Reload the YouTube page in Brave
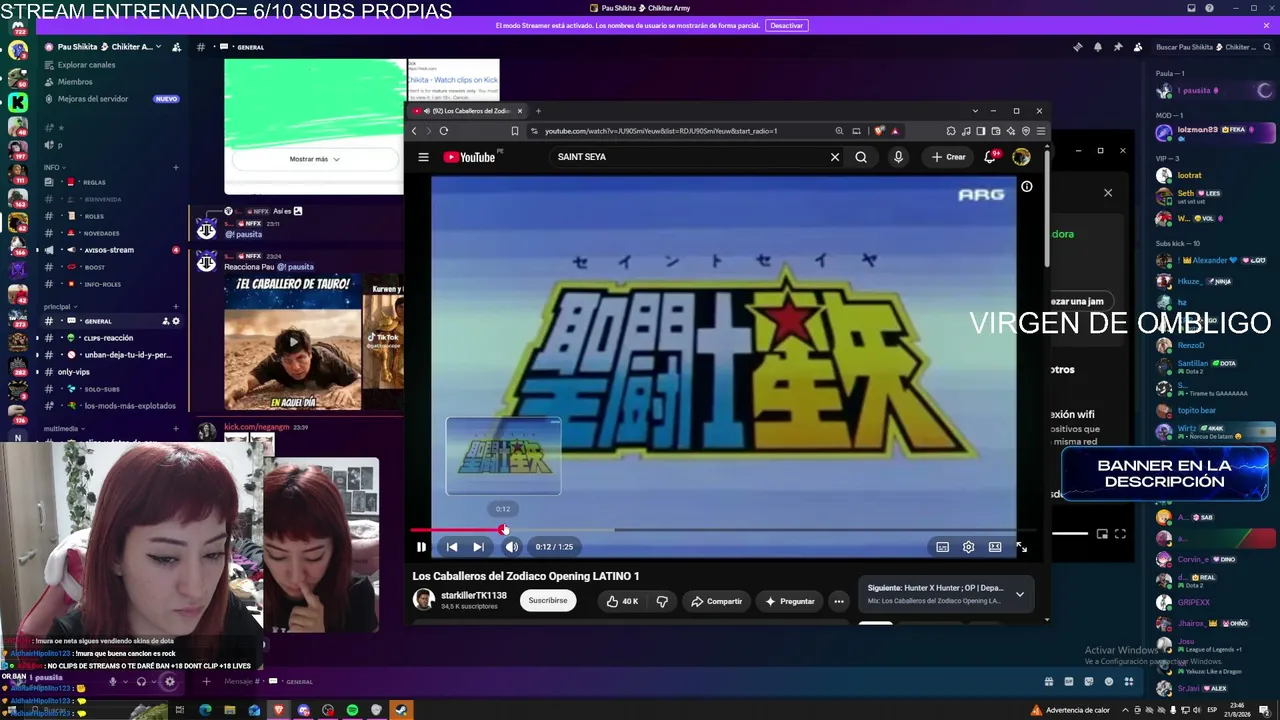Viewport: 1280px width, 720px height. (444, 131)
